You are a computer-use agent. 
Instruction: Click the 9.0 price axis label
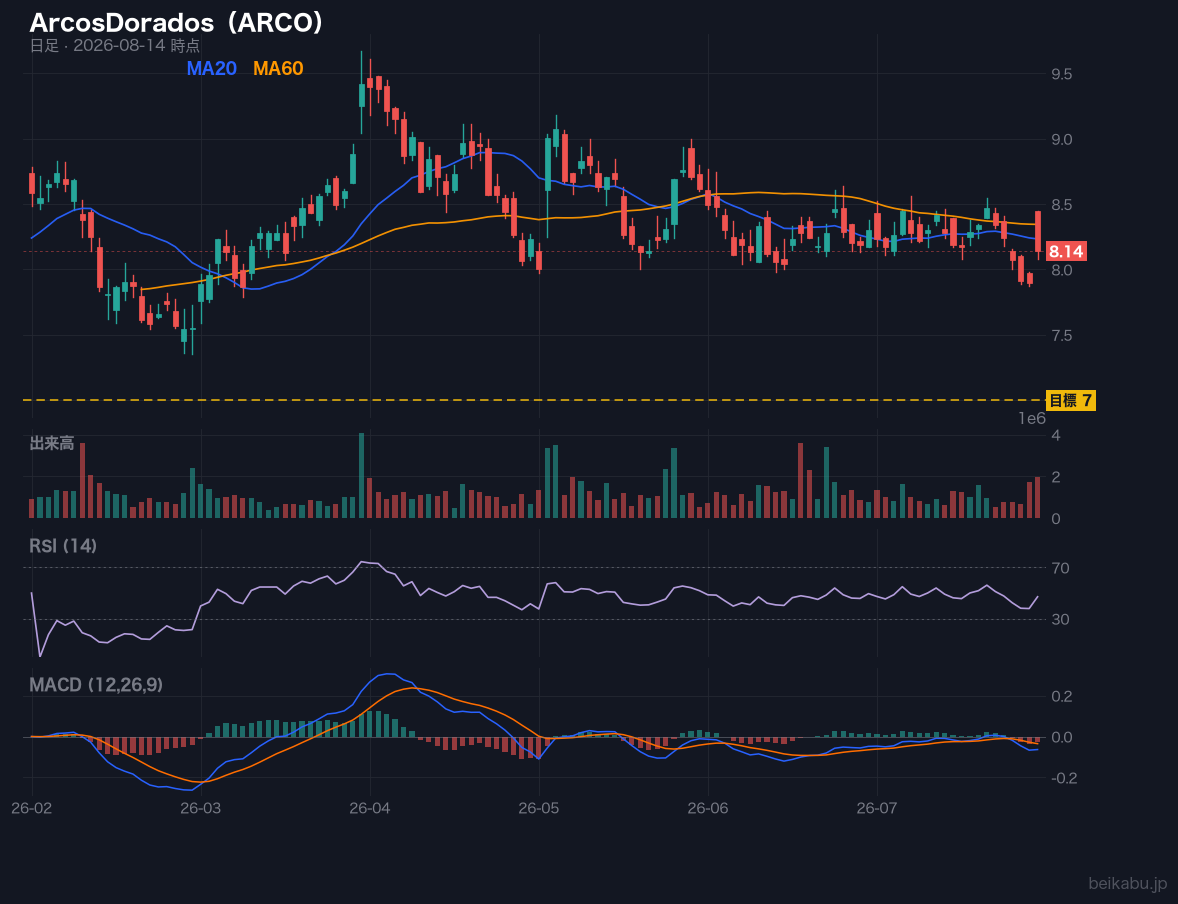click(1062, 140)
